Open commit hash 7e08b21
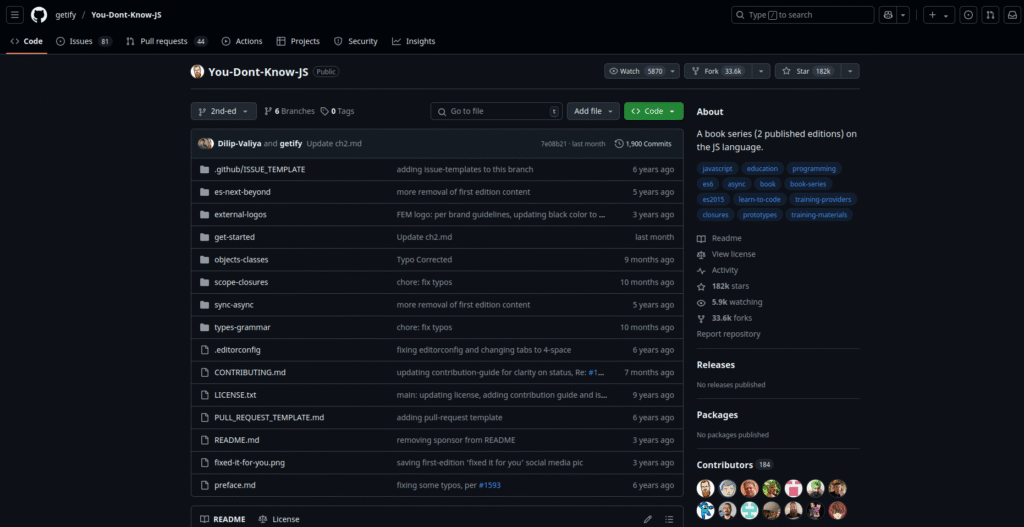This screenshot has height=527, width=1024. tap(554, 144)
